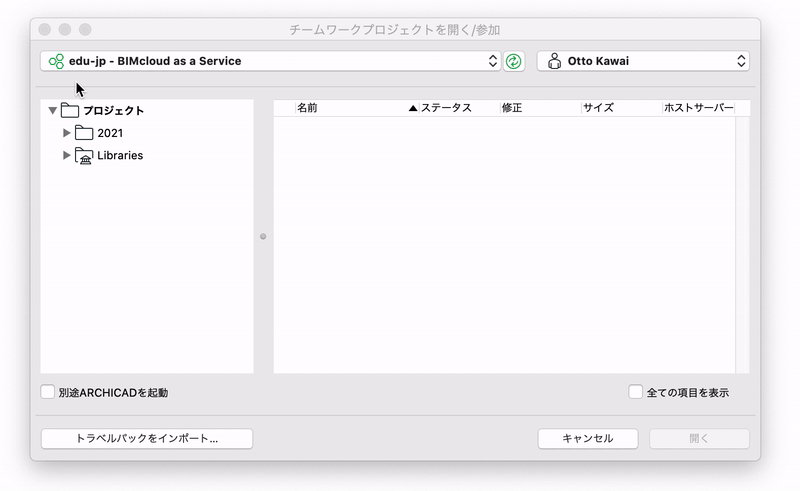Click the 2021 folder icon
Viewport: 800px width, 491px height.
point(84,133)
